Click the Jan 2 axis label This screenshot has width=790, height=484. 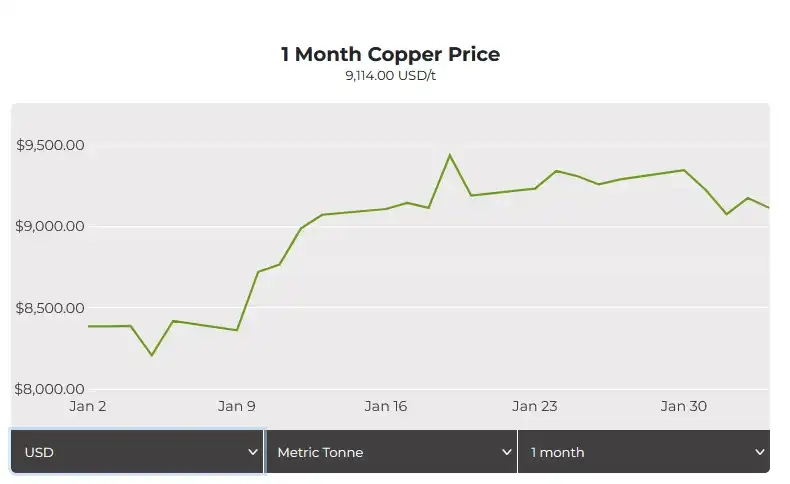tap(88, 406)
